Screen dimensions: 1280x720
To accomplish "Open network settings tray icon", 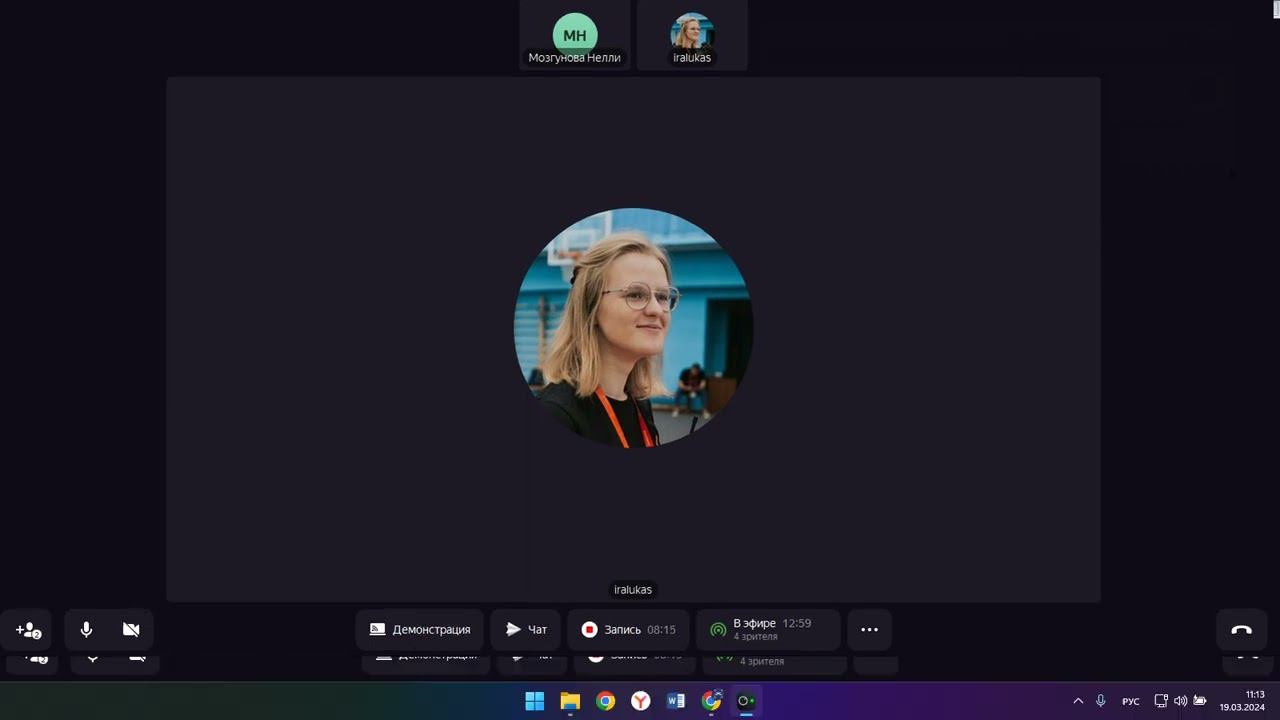I will click(1161, 701).
